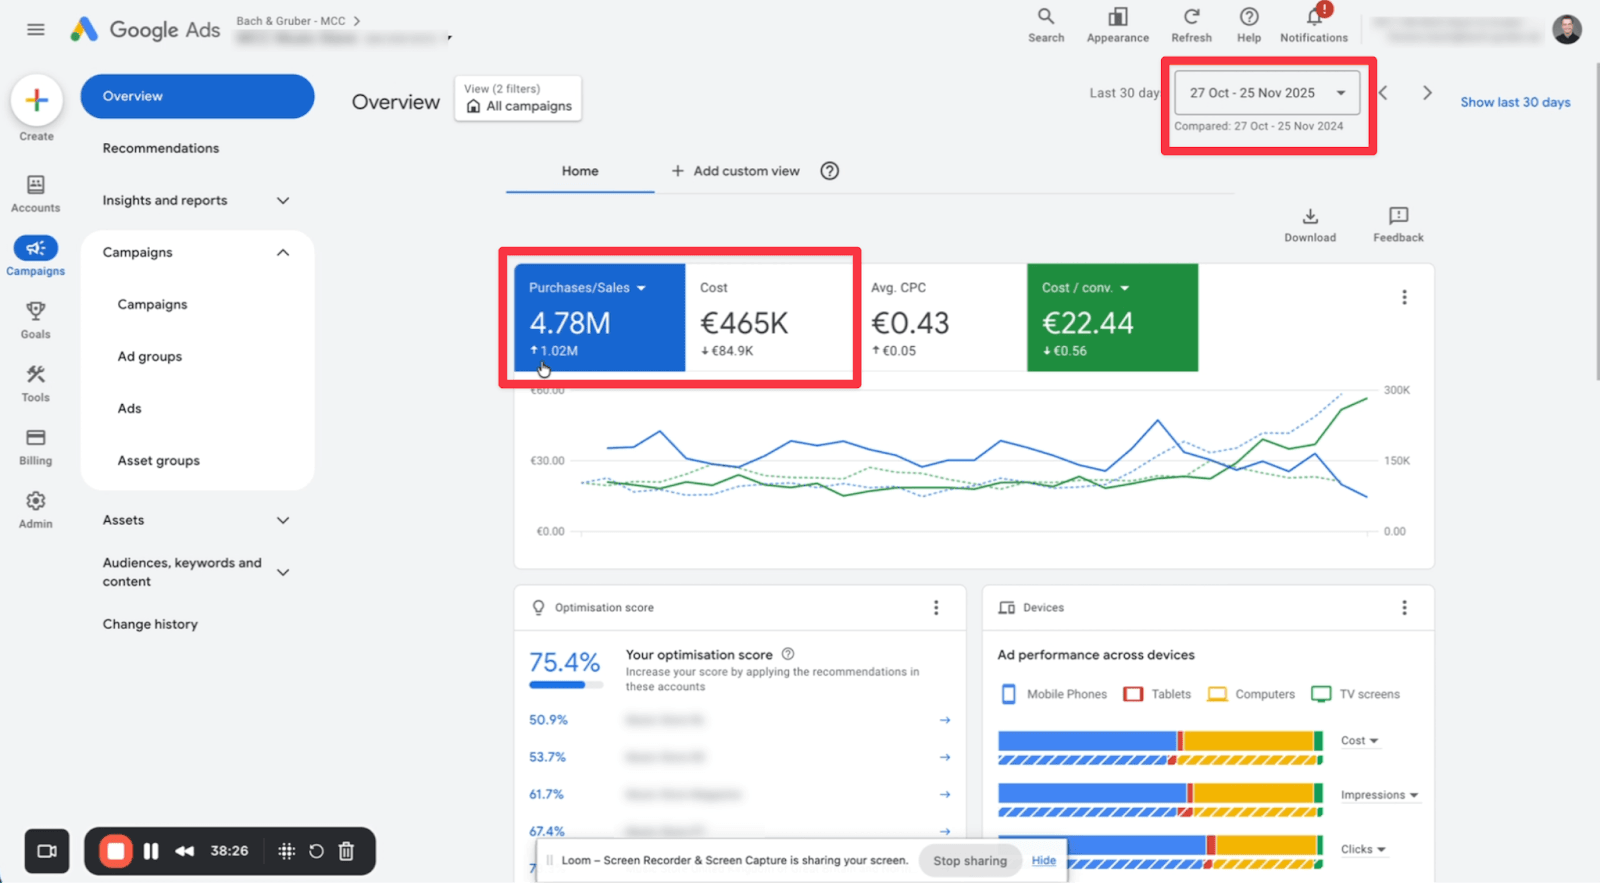This screenshot has width=1600, height=883.
Task: Open Accounts in the left rail
Action: click(x=36, y=194)
